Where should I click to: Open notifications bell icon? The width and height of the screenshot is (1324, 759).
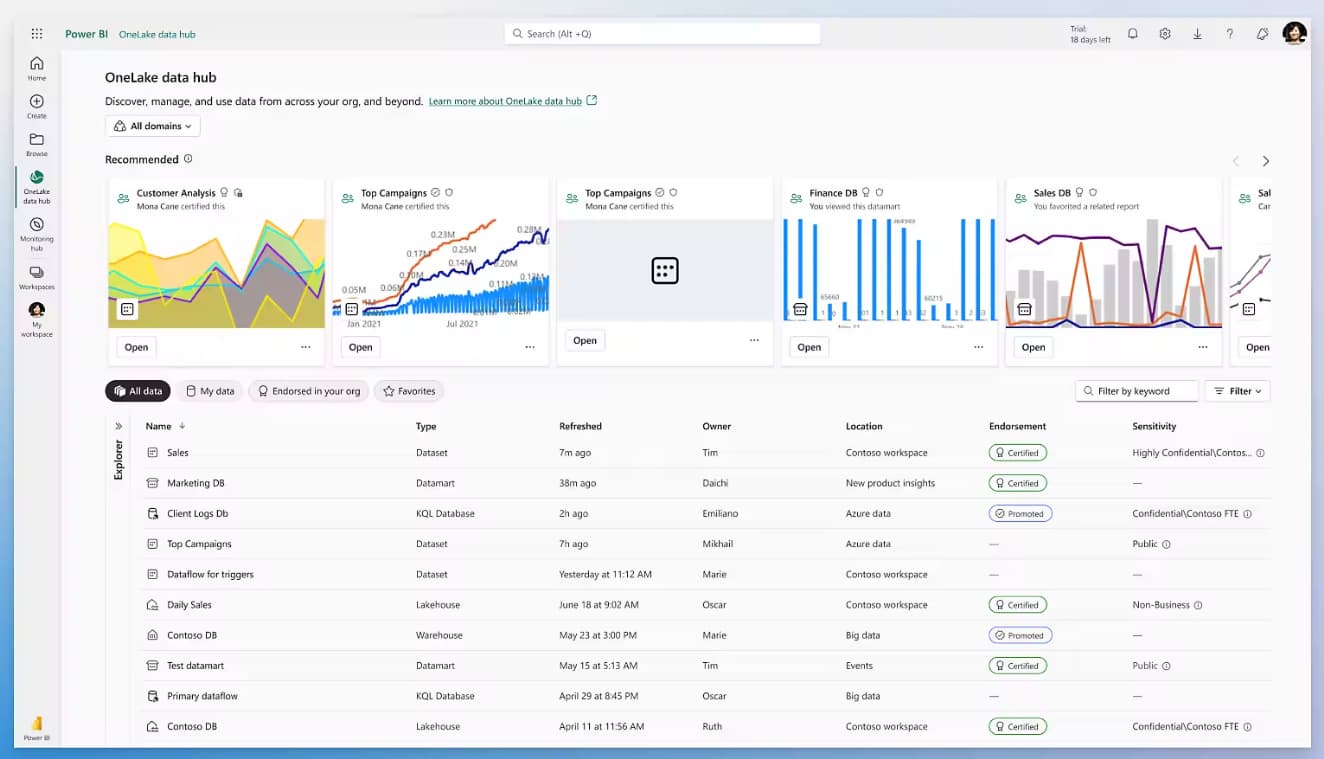(1133, 34)
